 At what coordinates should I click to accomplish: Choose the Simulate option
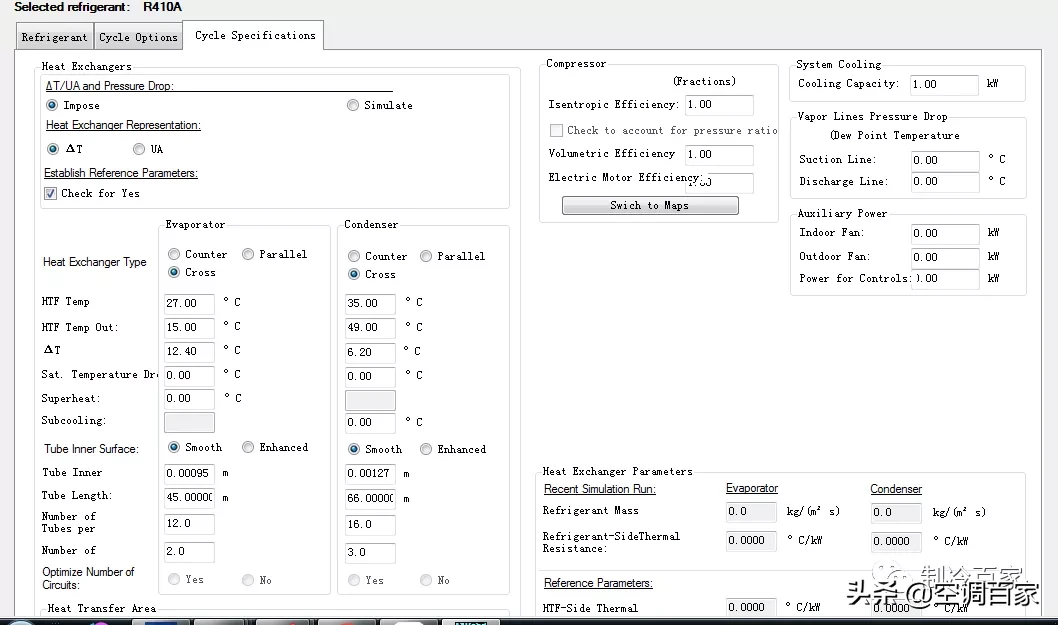(x=353, y=105)
